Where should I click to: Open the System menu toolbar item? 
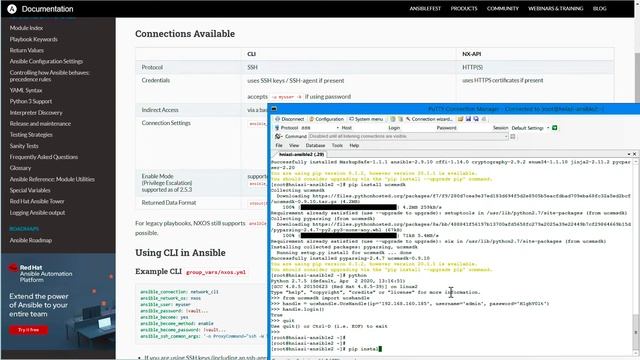pos(366,119)
